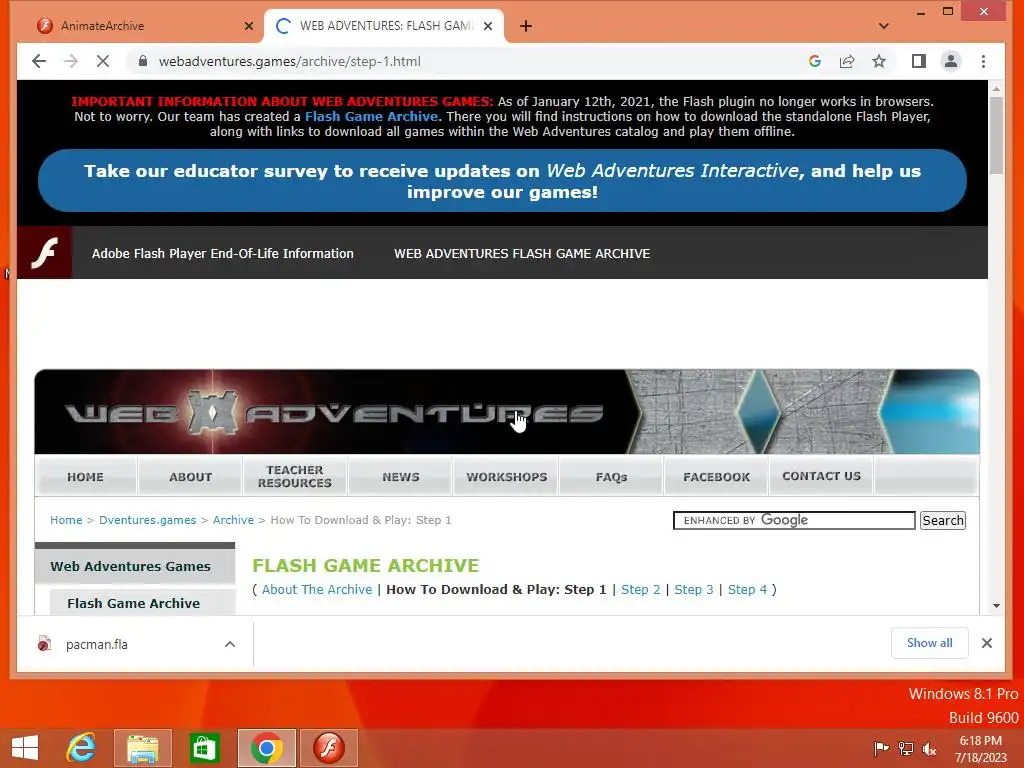Click the red Flash logo icon

coord(44,253)
